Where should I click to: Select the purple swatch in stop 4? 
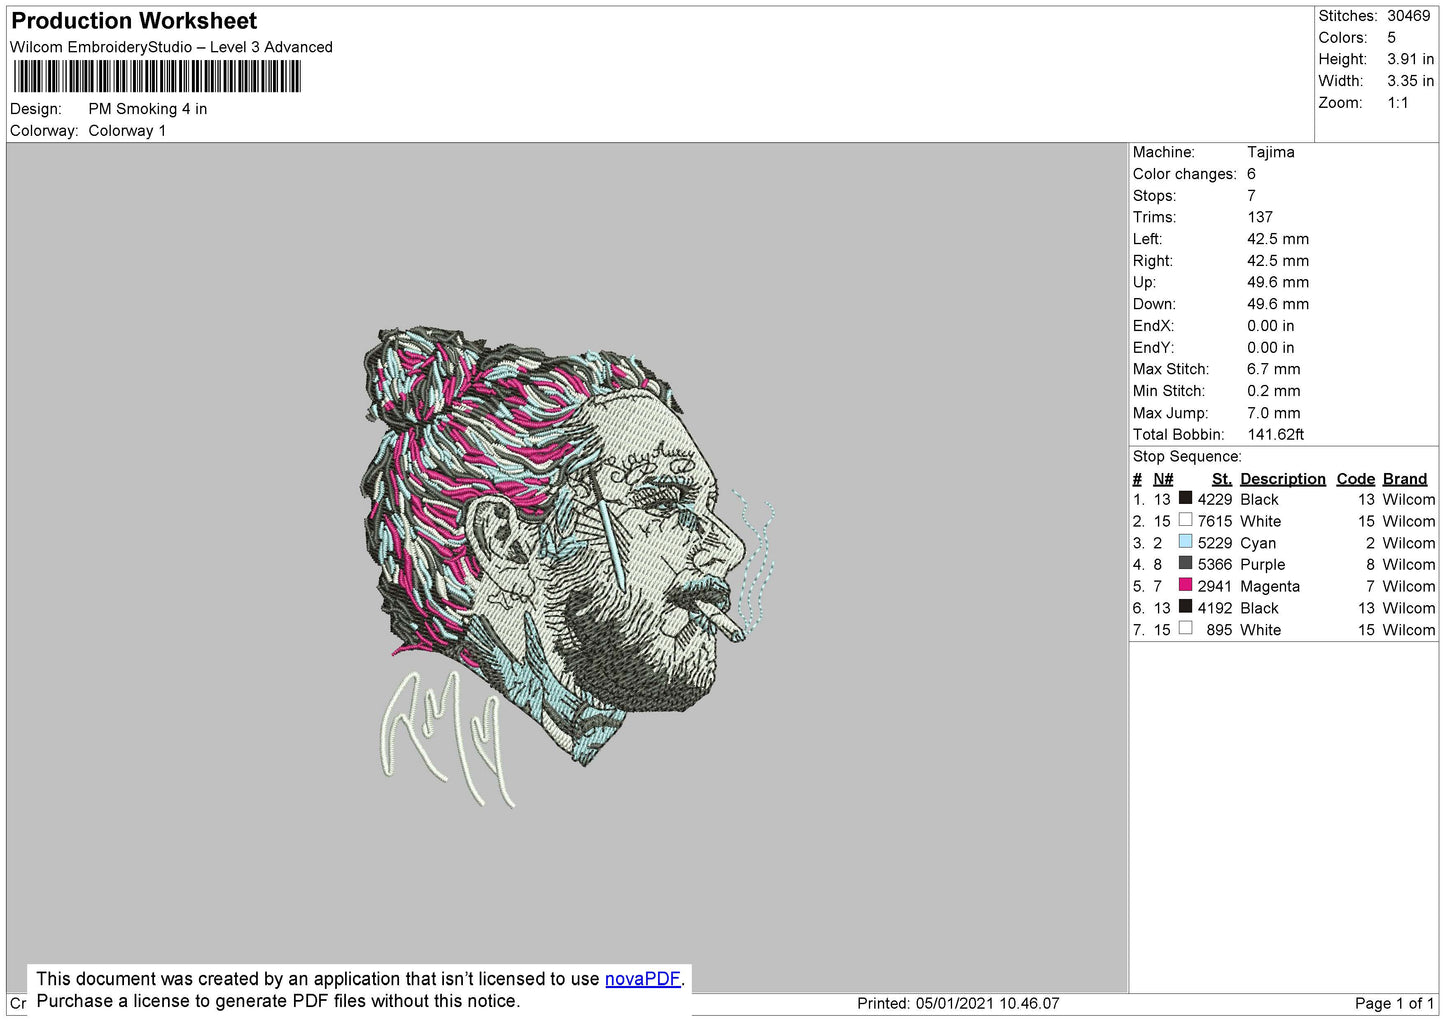point(1185,563)
